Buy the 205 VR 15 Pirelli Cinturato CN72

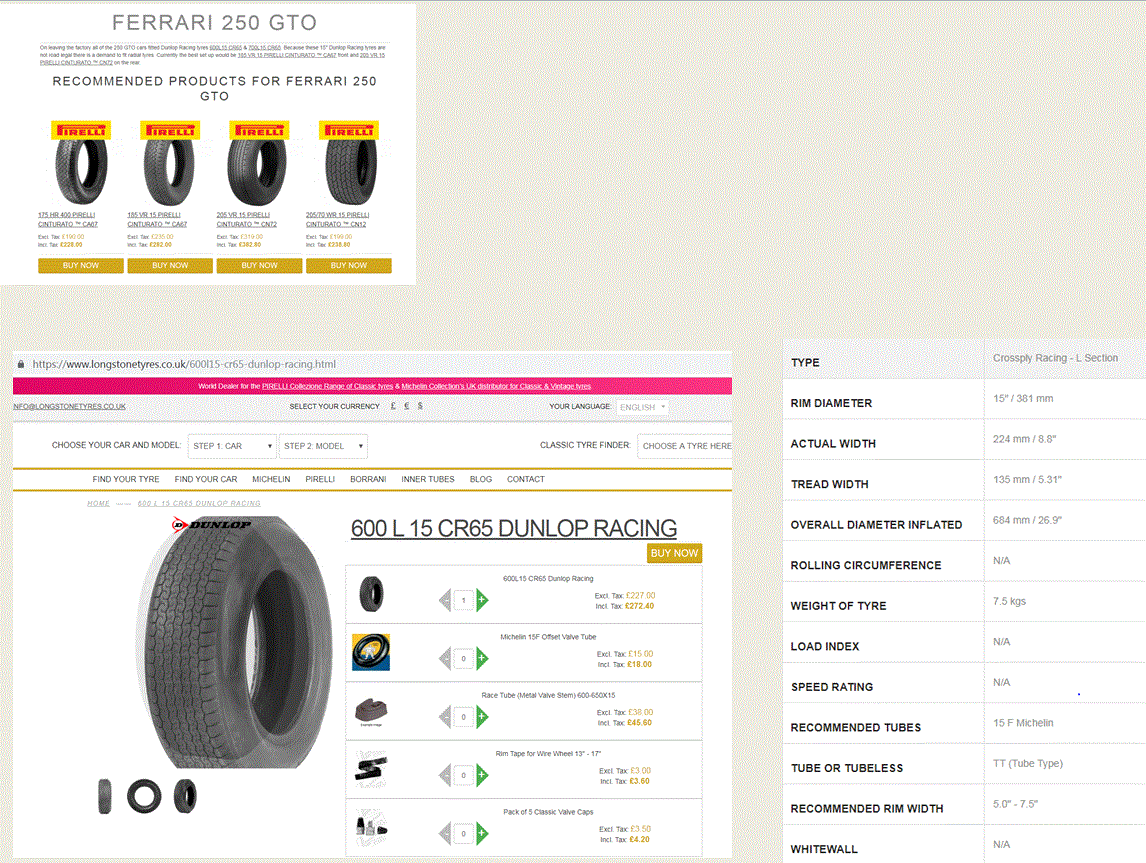259,265
